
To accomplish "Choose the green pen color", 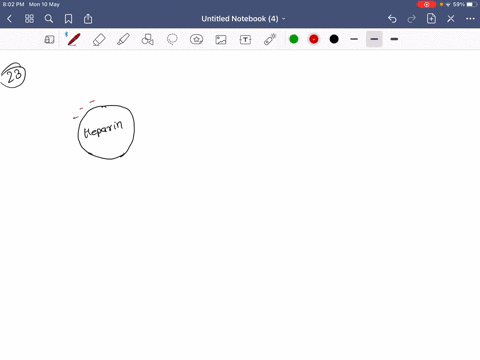I will click(294, 39).
